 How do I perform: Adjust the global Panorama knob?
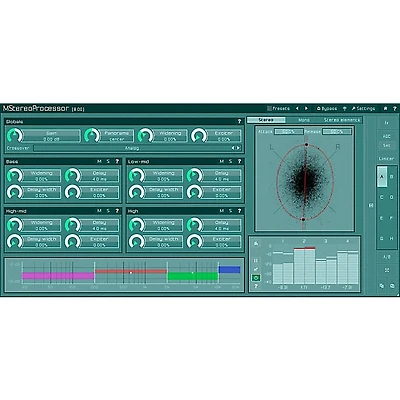92,136
